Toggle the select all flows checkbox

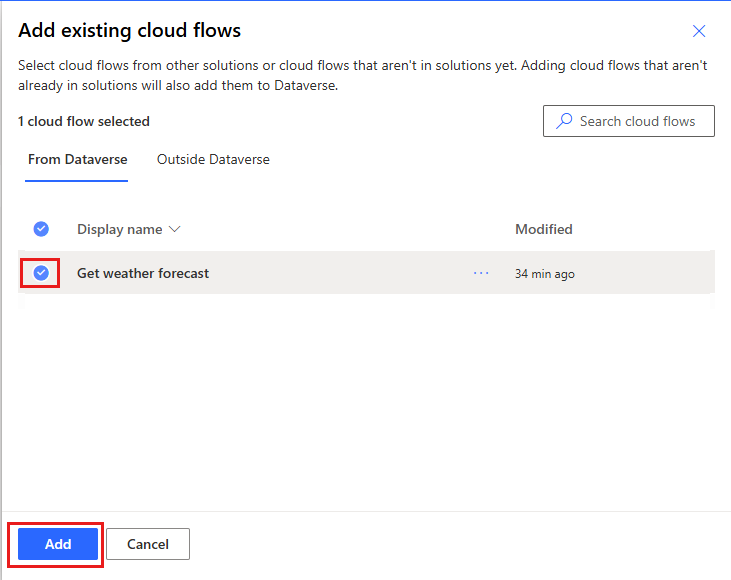(41, 229)
